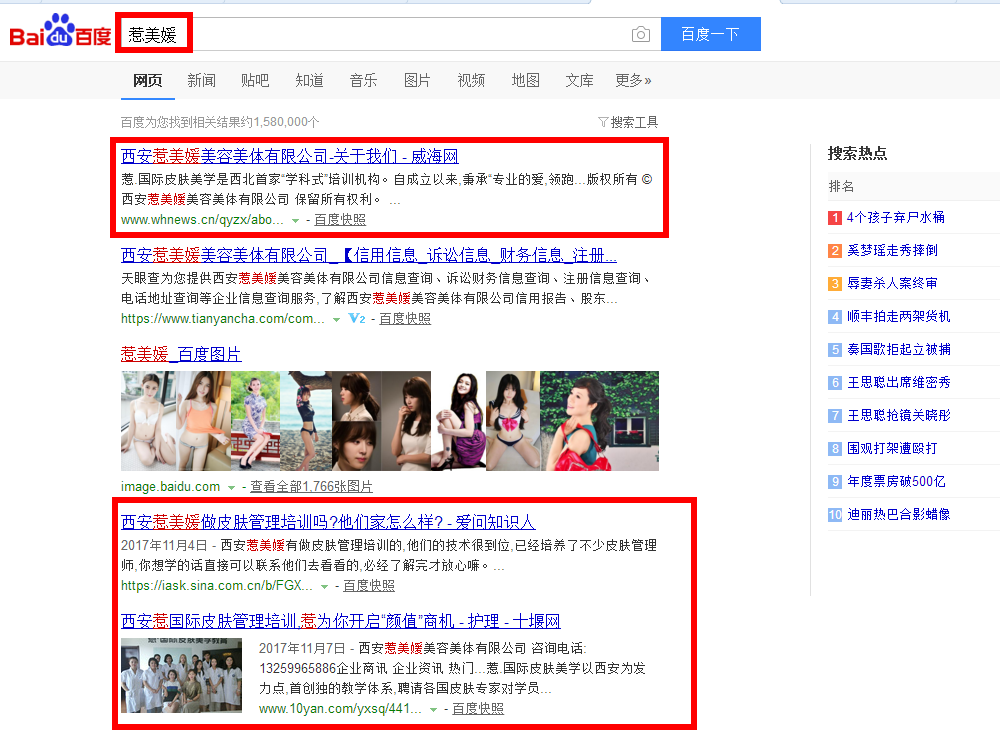Switch to the 图片 tab
This screenshot has height=734, width=1000.
click(417, 80)
